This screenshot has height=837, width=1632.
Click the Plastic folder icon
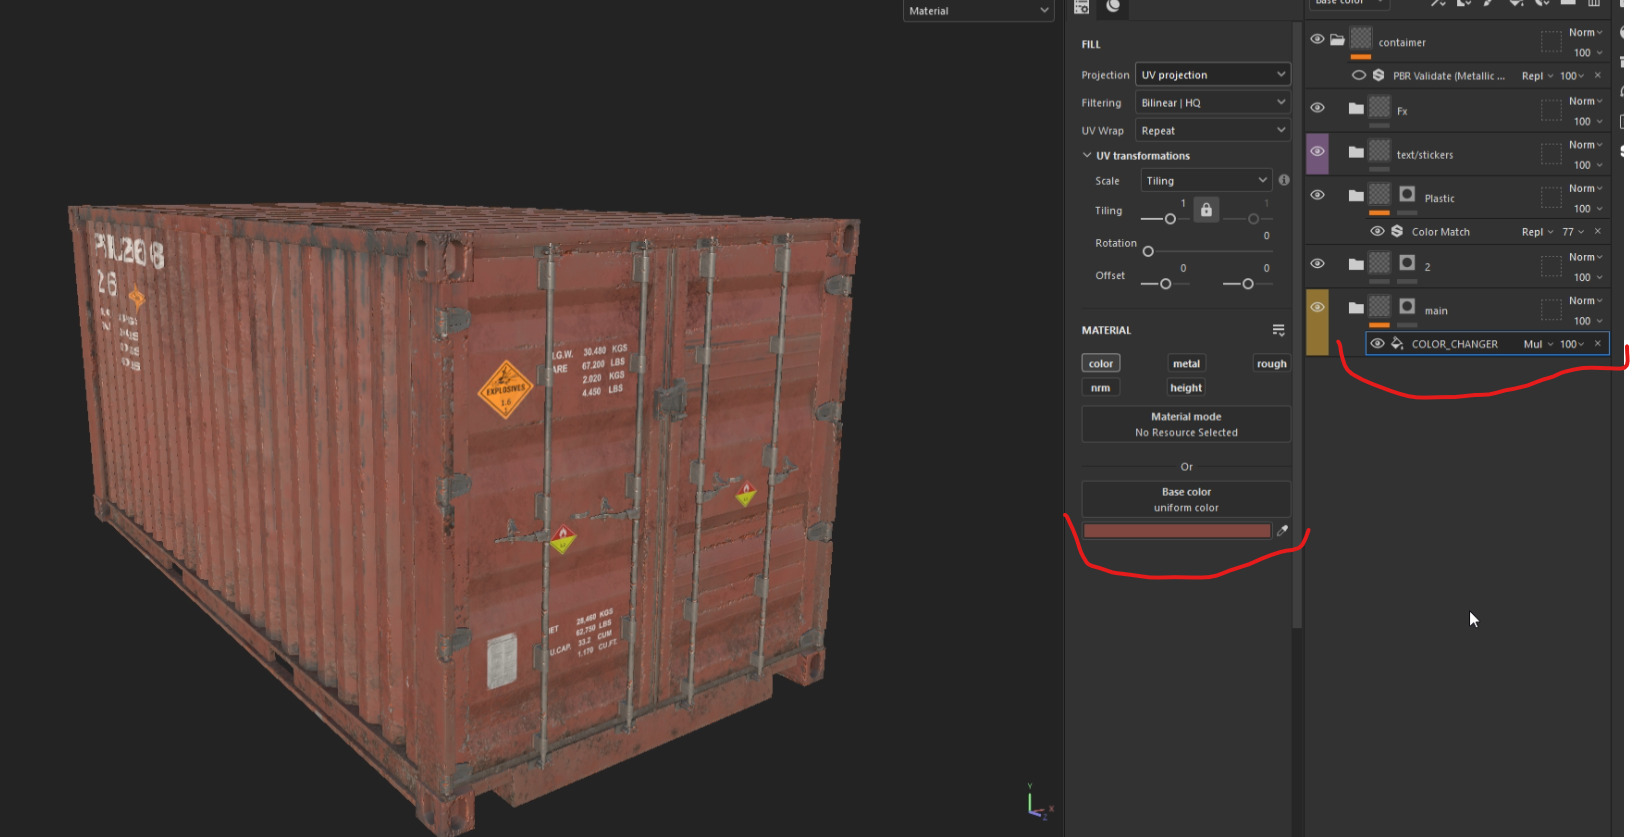[x=1356, y=195]
